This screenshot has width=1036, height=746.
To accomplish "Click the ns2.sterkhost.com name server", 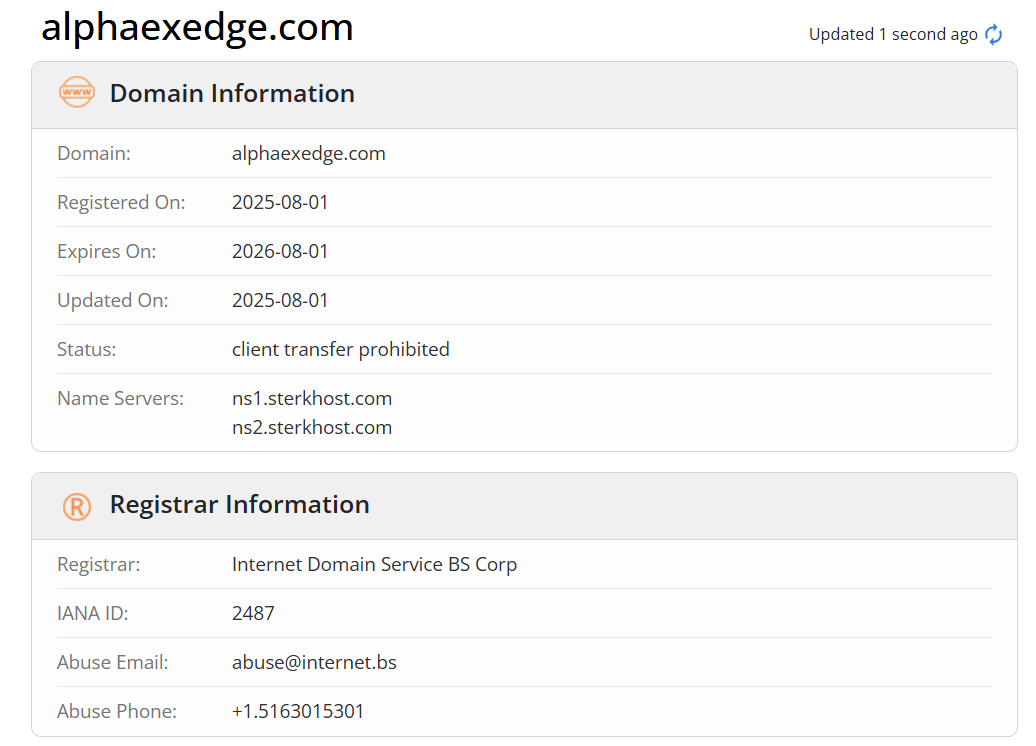I will pyautogui.click(x=312, y=428).
